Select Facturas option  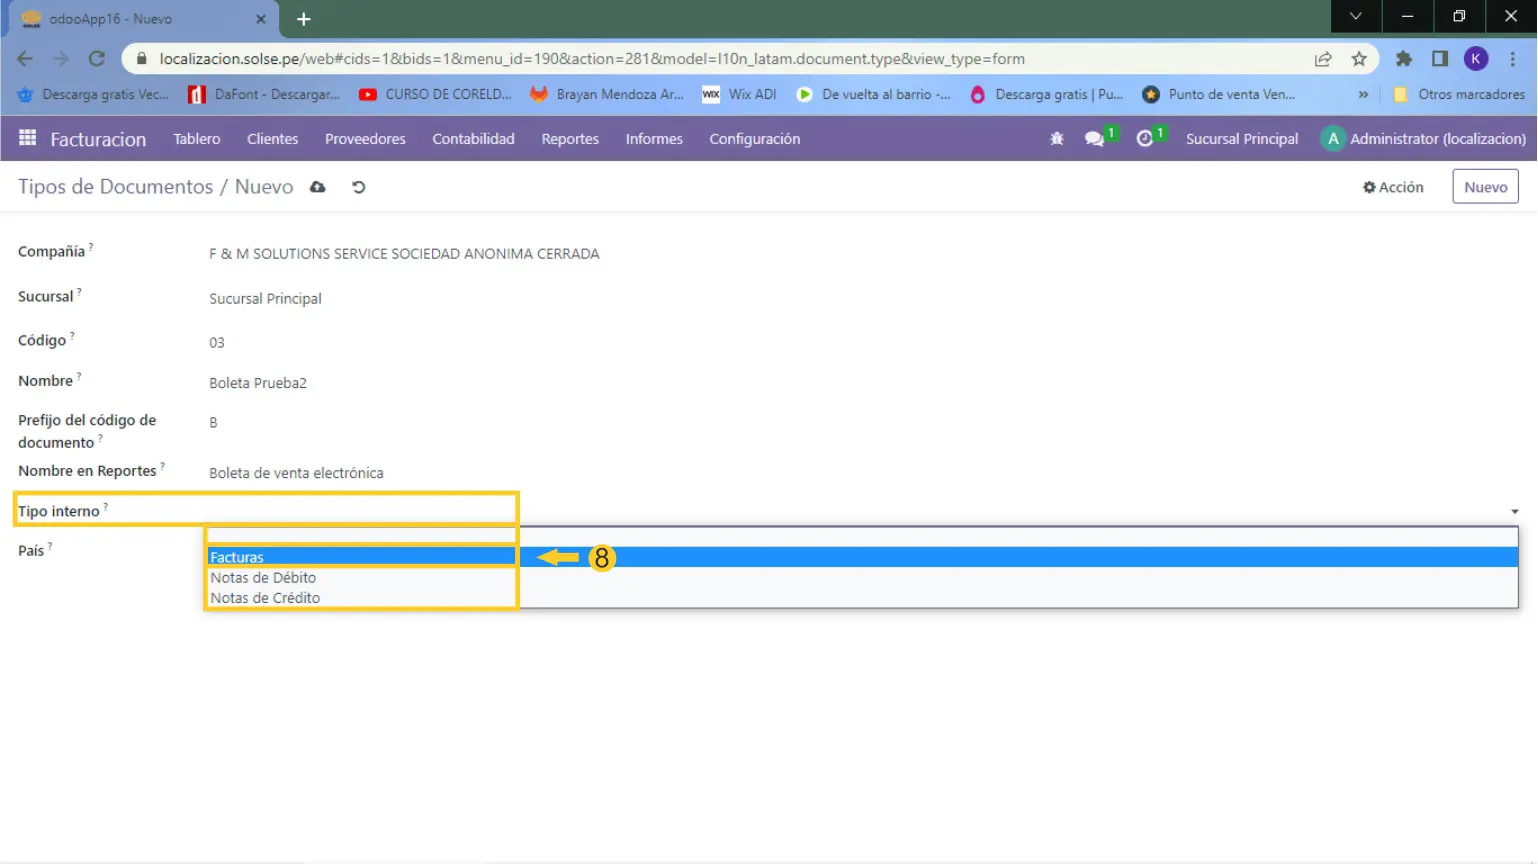862,557
